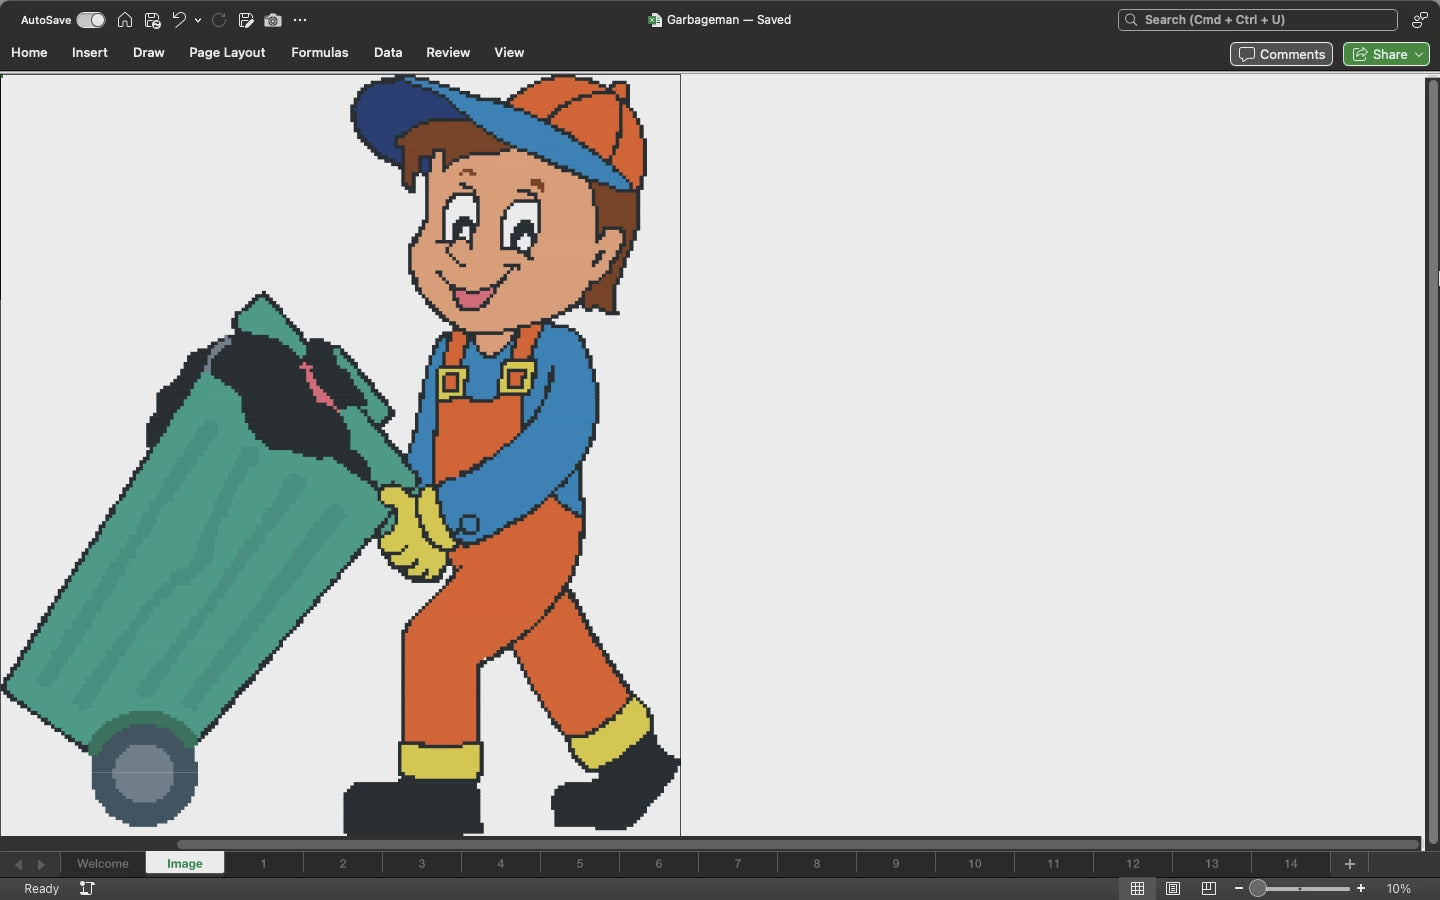
Task: Toggle open the Comments pane
Action: (1281, 54)
